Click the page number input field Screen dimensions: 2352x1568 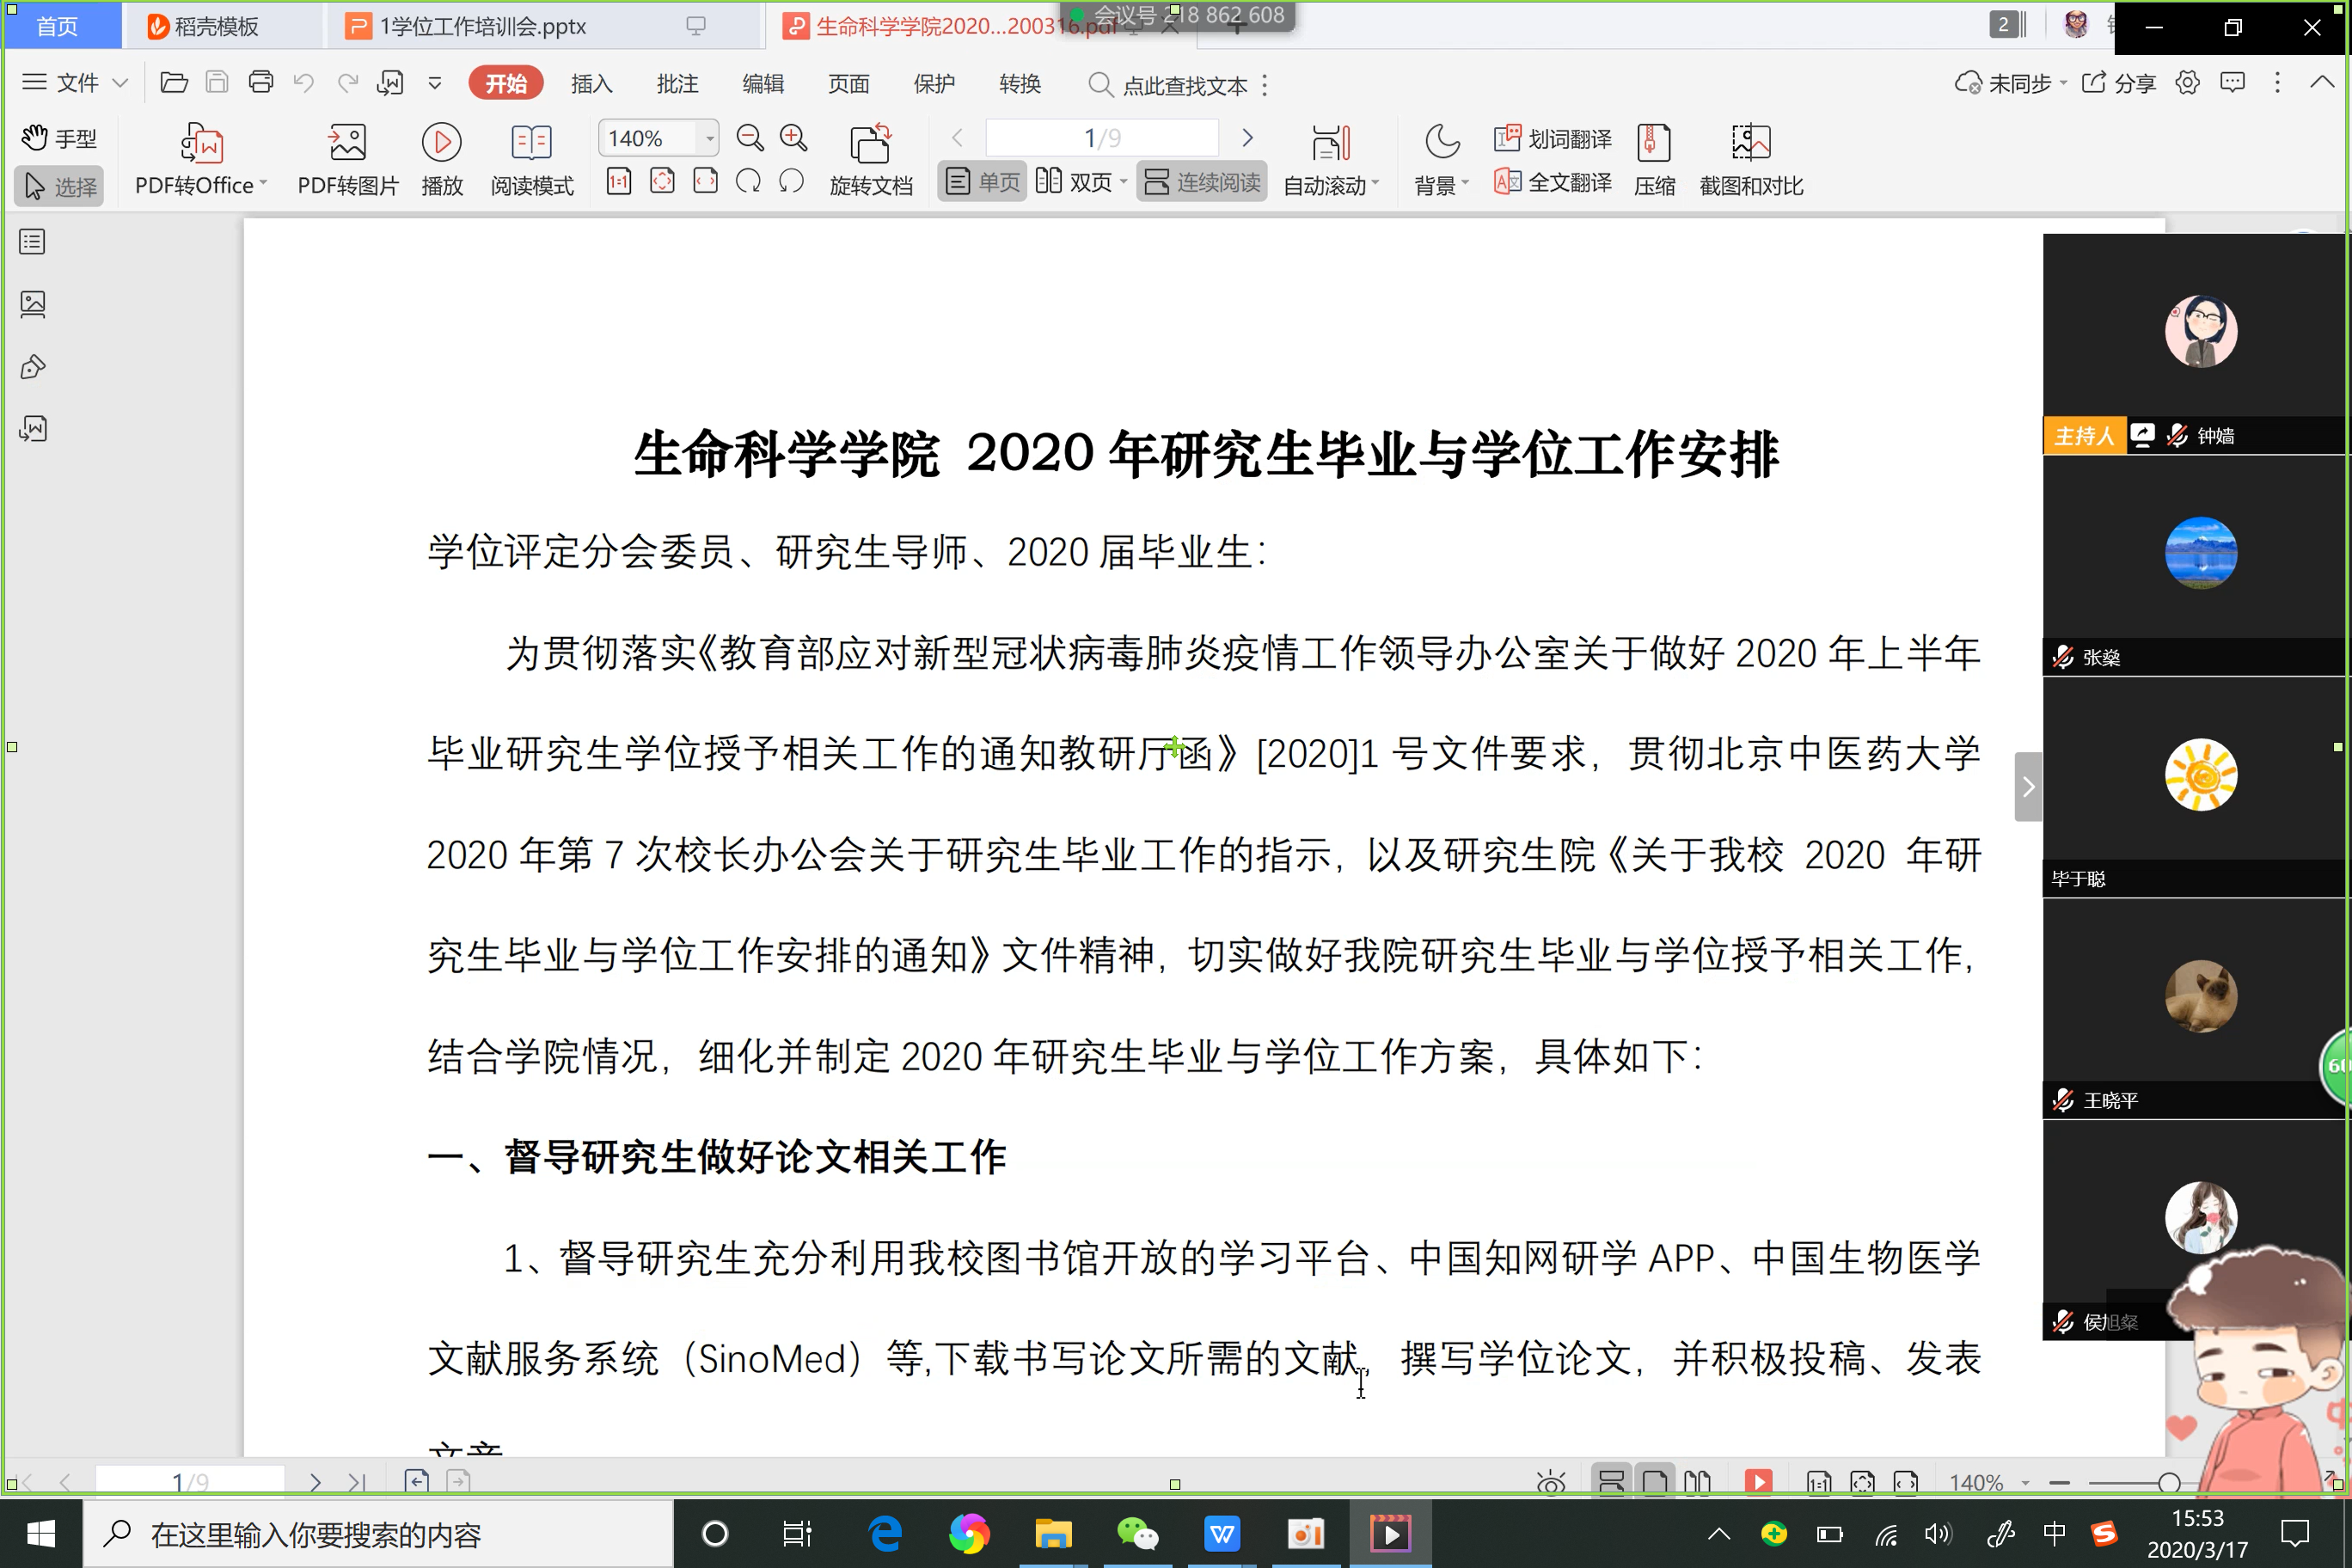(x=1101, y=138)
